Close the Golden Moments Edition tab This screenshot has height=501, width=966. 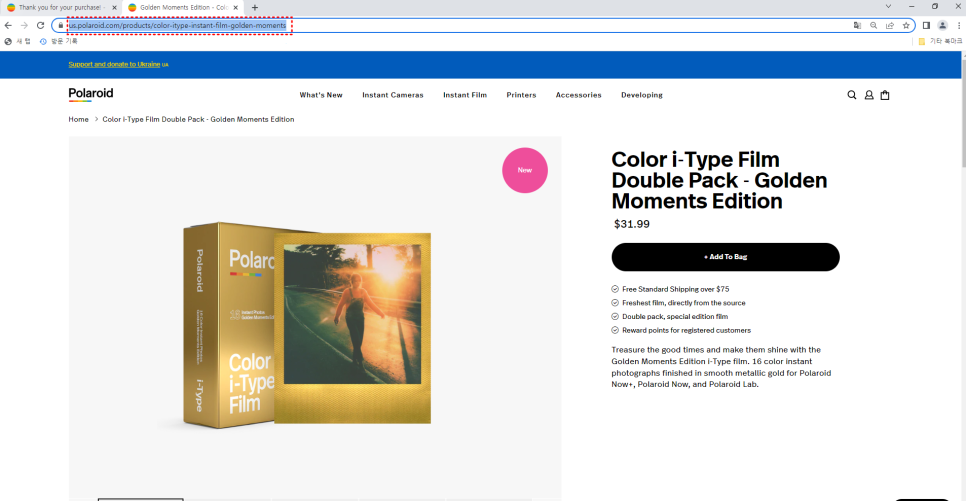pos(236,7)
